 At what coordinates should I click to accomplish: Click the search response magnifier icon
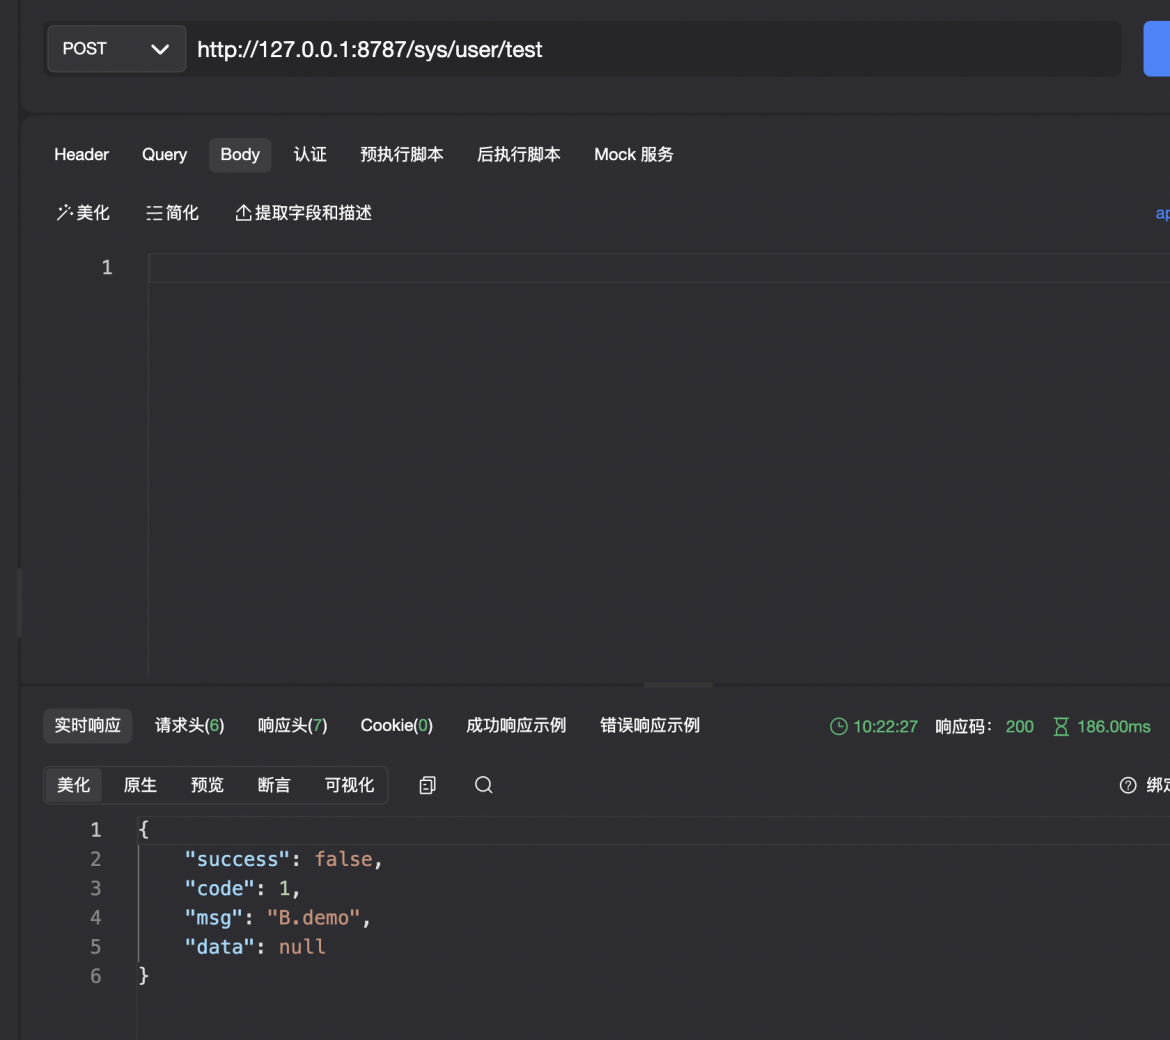click(484, 786)
